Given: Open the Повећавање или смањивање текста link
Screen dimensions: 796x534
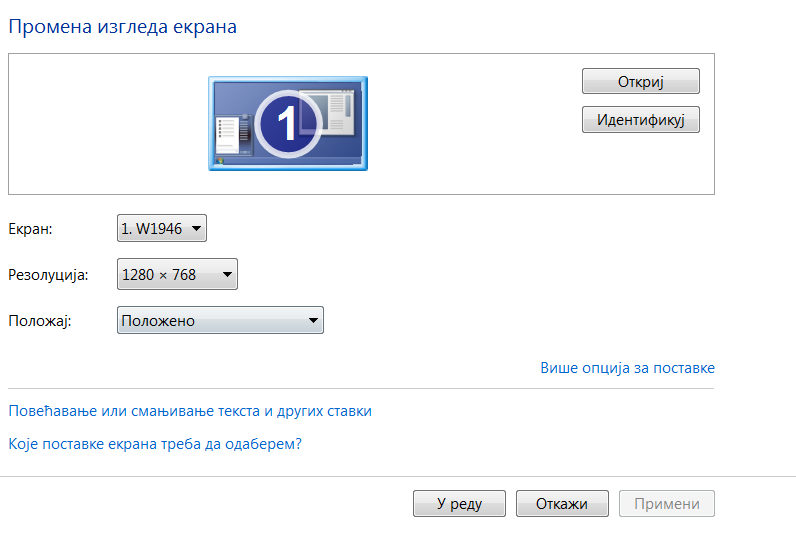Looking at the screenshot, I should click(190, 411).
